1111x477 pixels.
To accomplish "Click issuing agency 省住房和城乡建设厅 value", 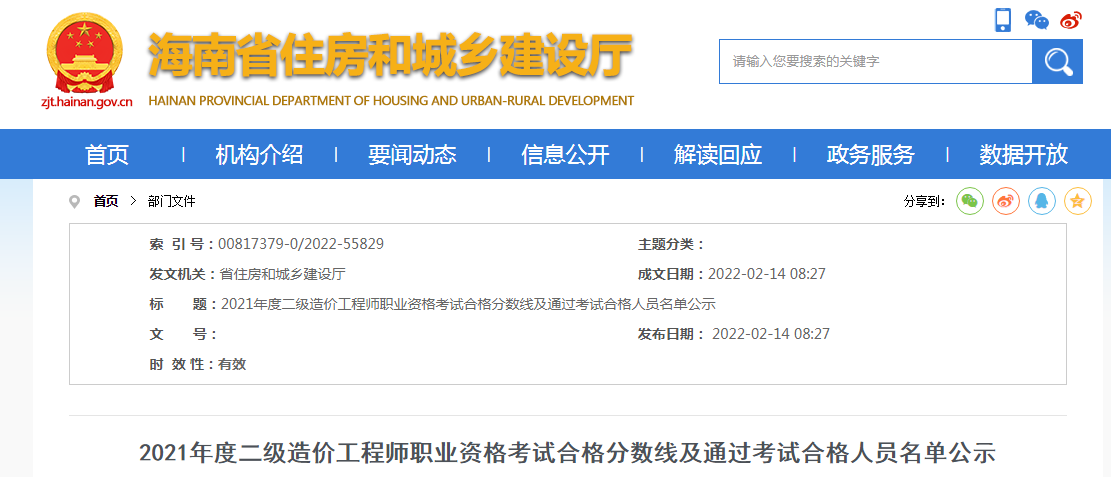I will [282, 274].
